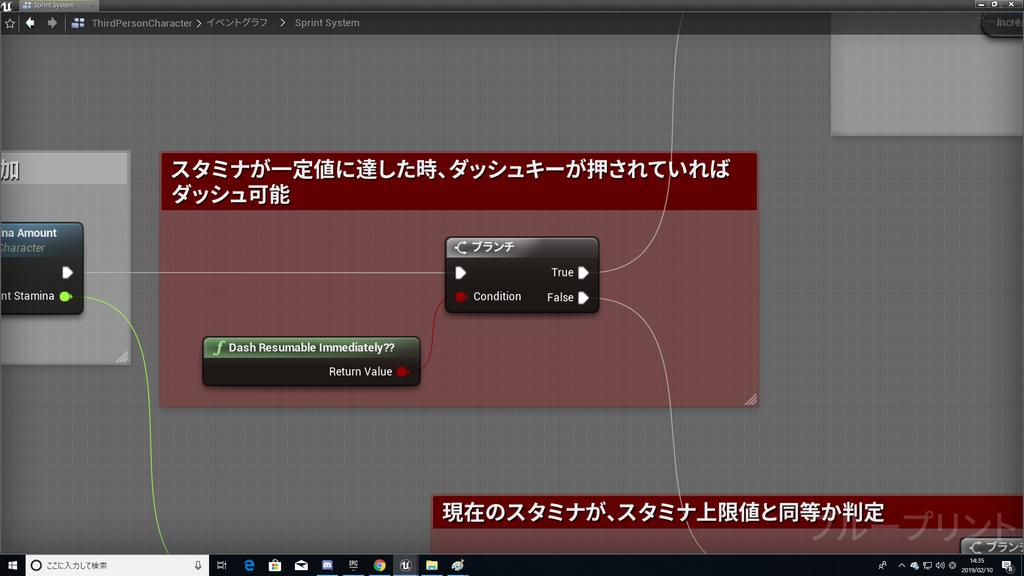Click the blueprint icon beside ThirdPersonCharacter breadcrumb

[x=77, y=22]
